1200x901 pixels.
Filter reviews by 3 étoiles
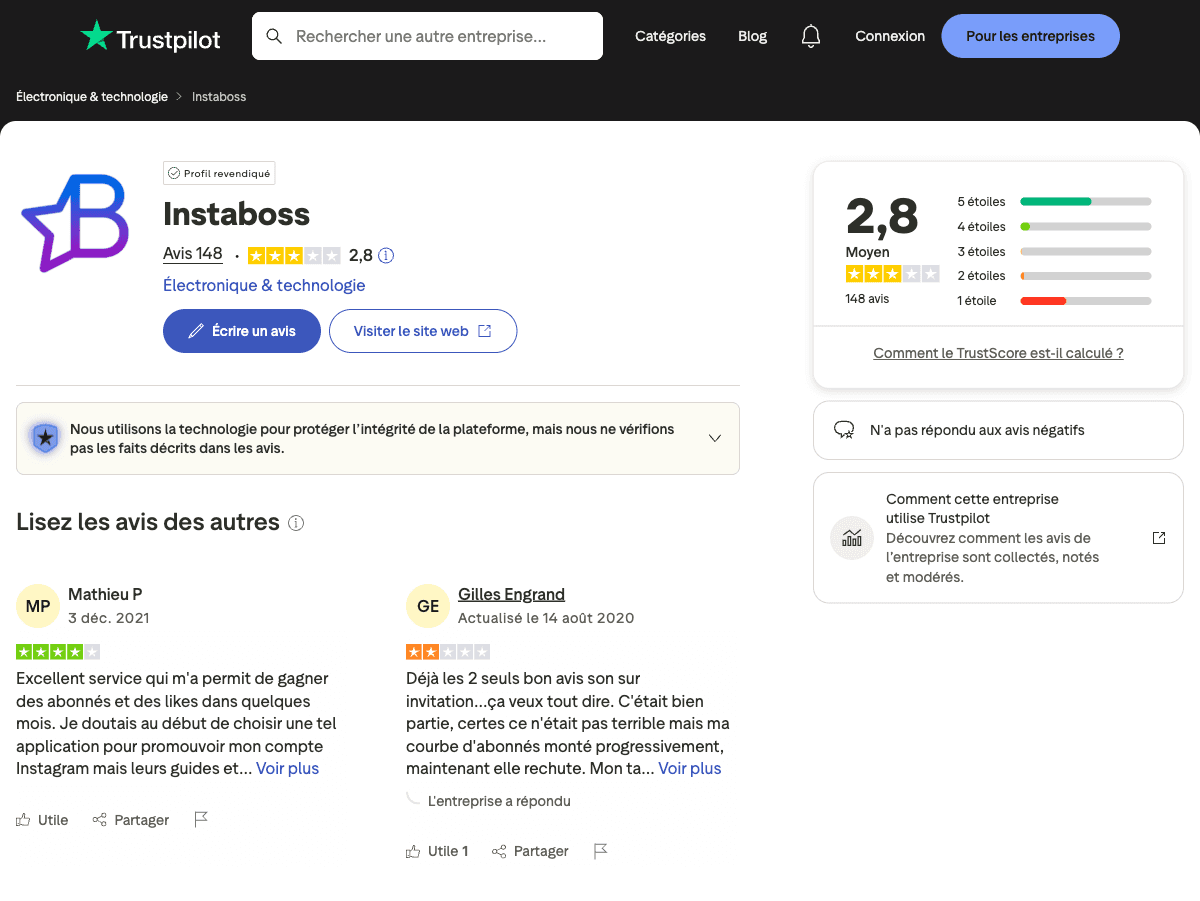1054,251
